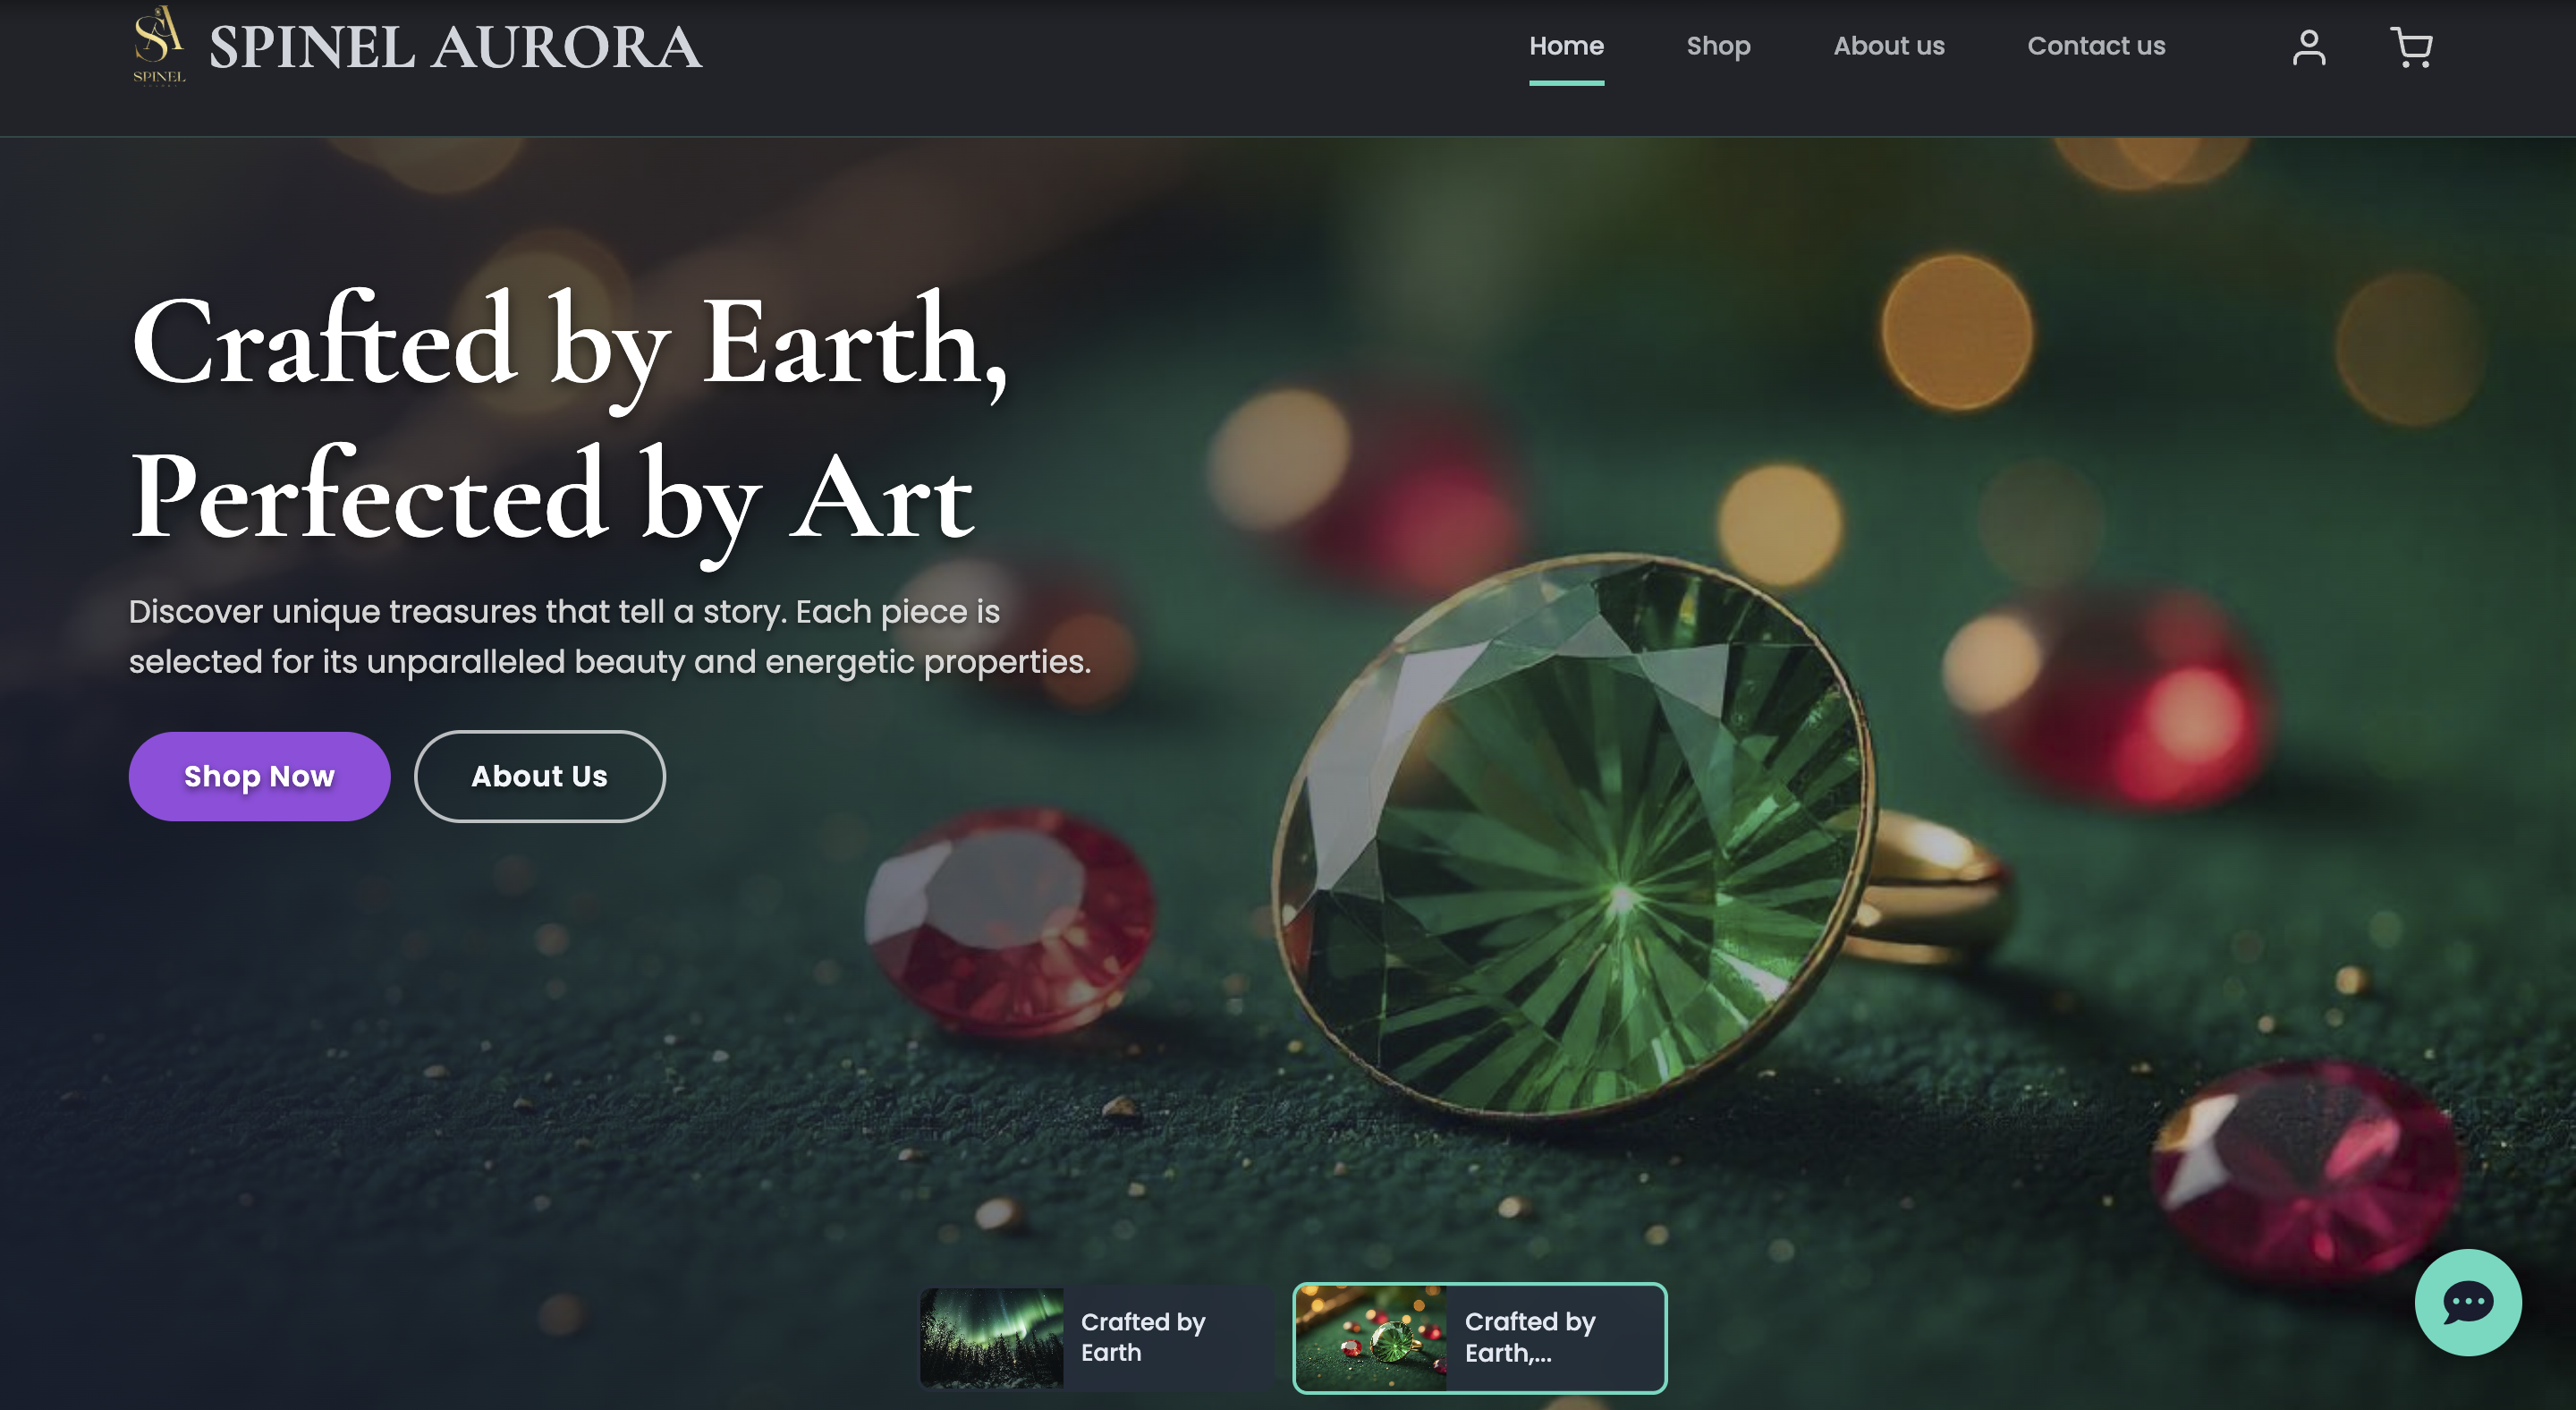Open the live chat bubble
The width and height of the screenshot is (2576, 1410).
[2467, 1301]
